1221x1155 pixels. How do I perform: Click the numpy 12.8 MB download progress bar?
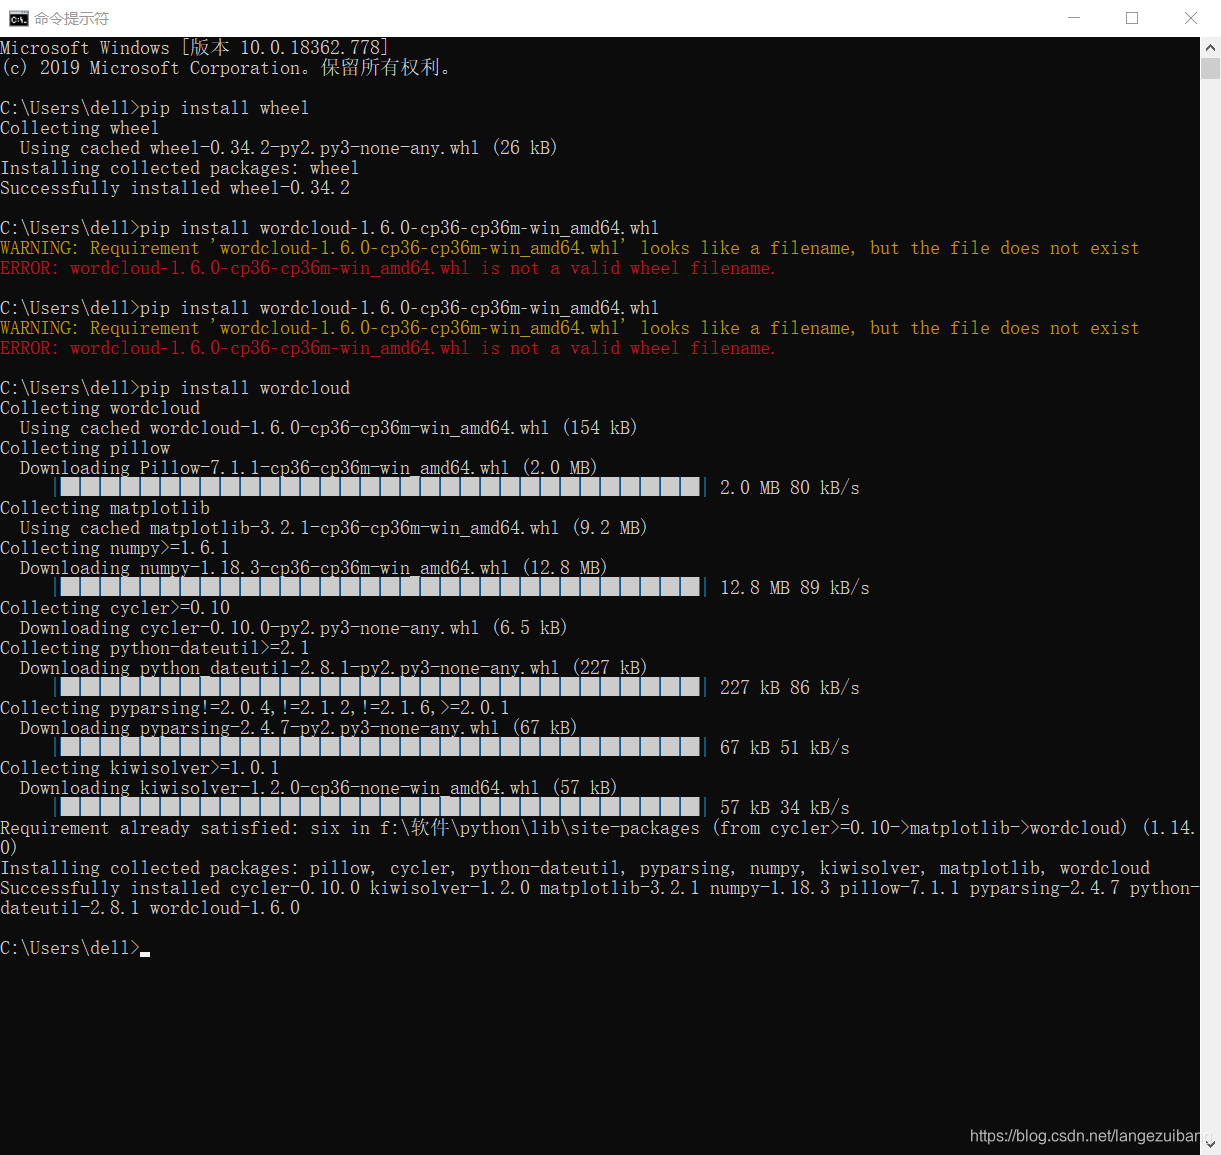tap(380, 587)
